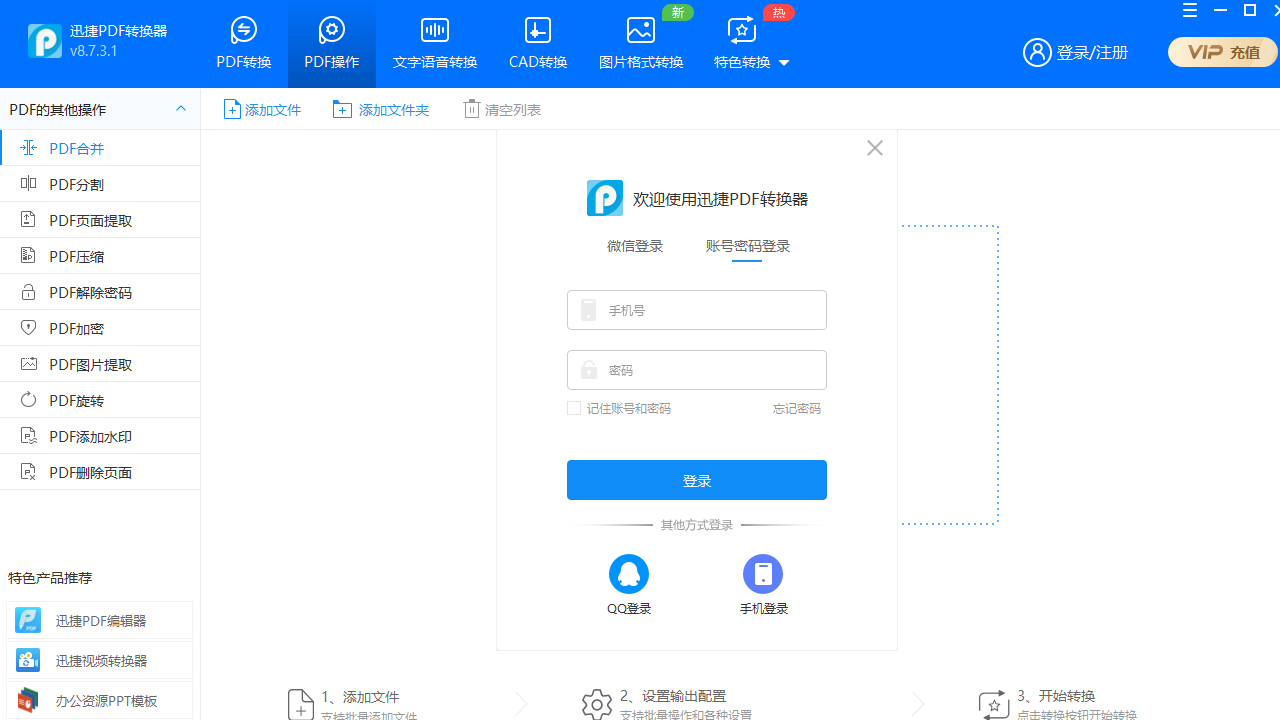Choose PDF压缩 operation
The image size is (1280, 720).
(100, 256)
